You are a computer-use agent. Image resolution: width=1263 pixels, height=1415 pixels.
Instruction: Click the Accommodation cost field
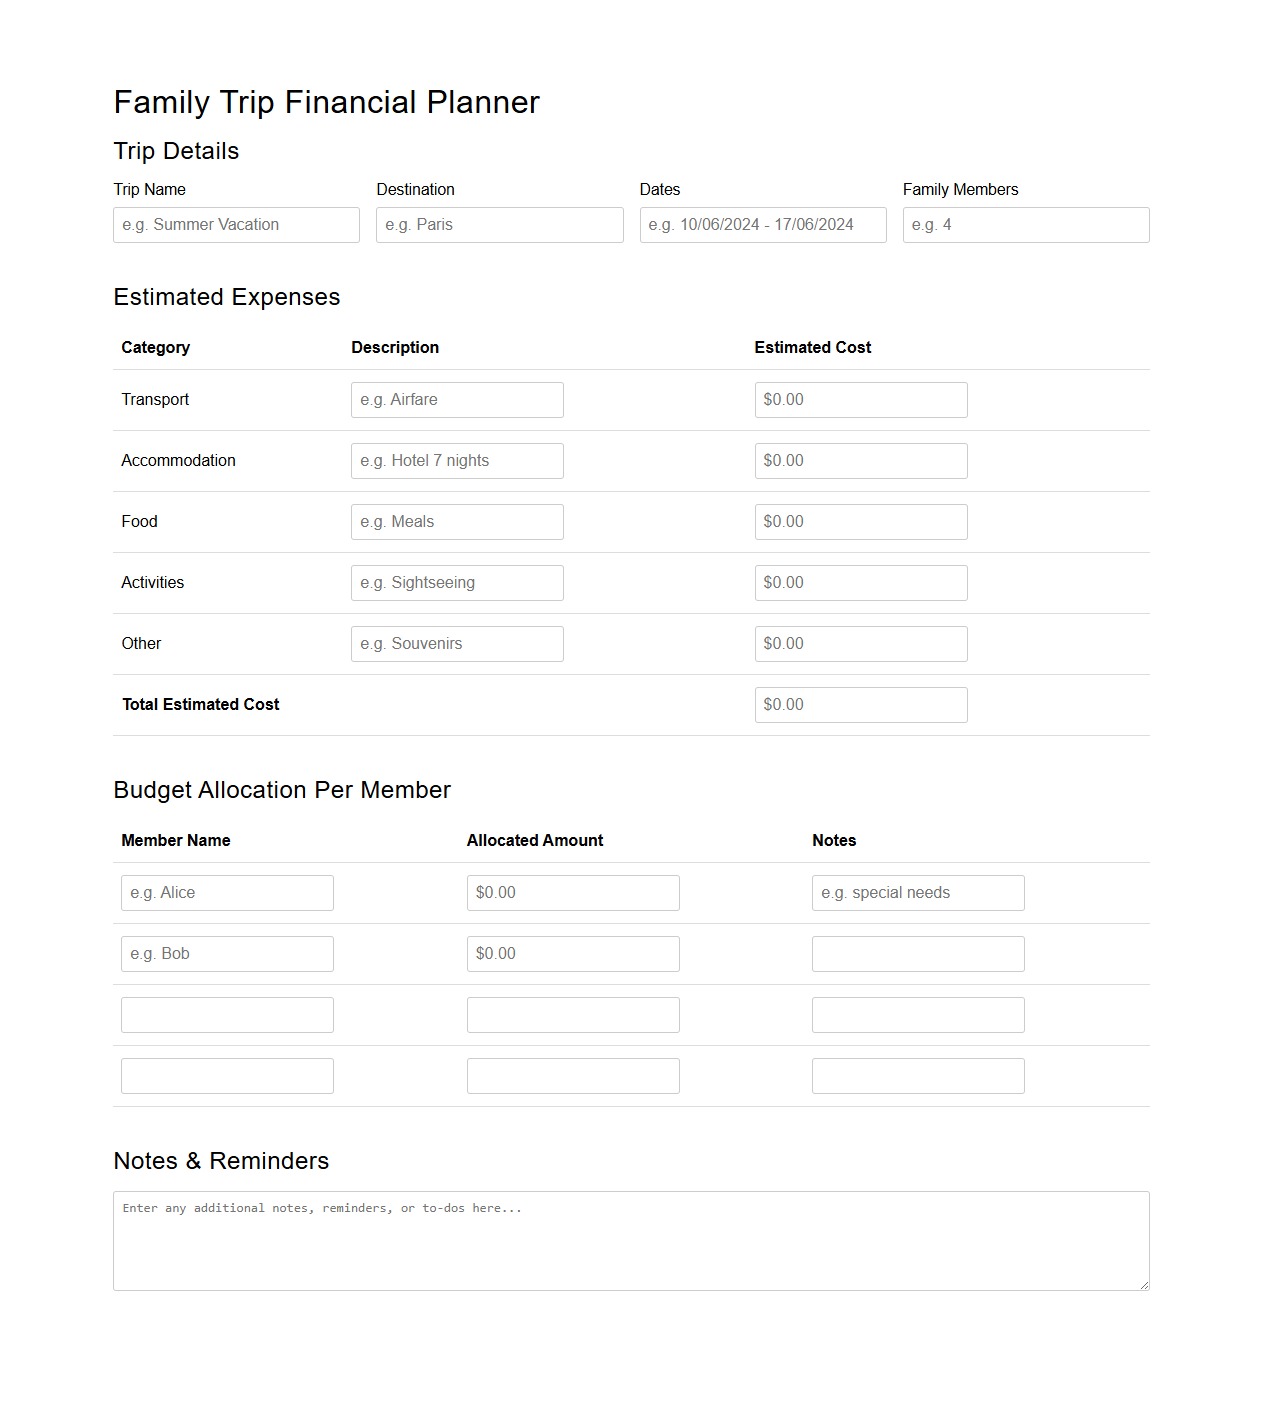[x=860, y=460]
